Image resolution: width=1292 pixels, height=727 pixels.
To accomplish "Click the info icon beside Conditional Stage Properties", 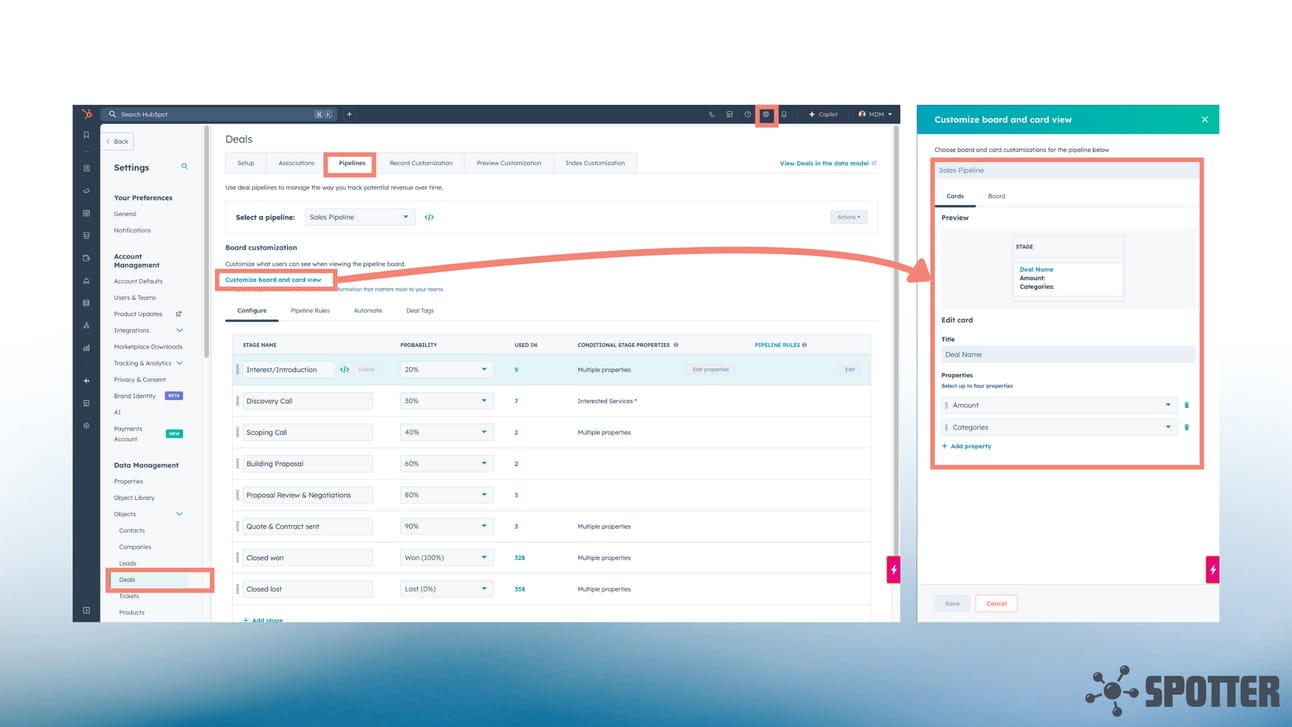I will pyautogui.click(x=676, y=345).
